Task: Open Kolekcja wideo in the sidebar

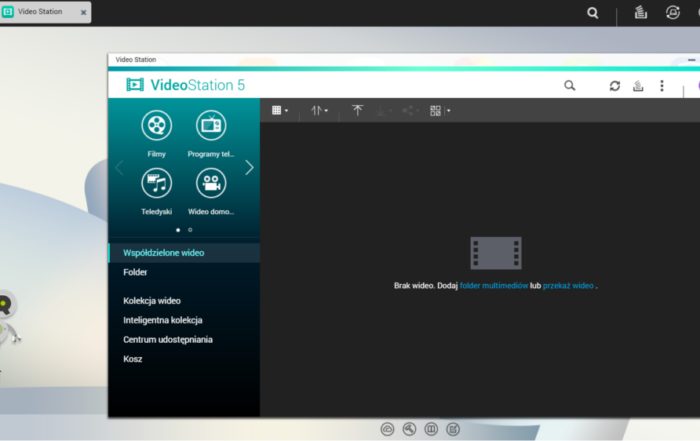Action: [184, 301]
